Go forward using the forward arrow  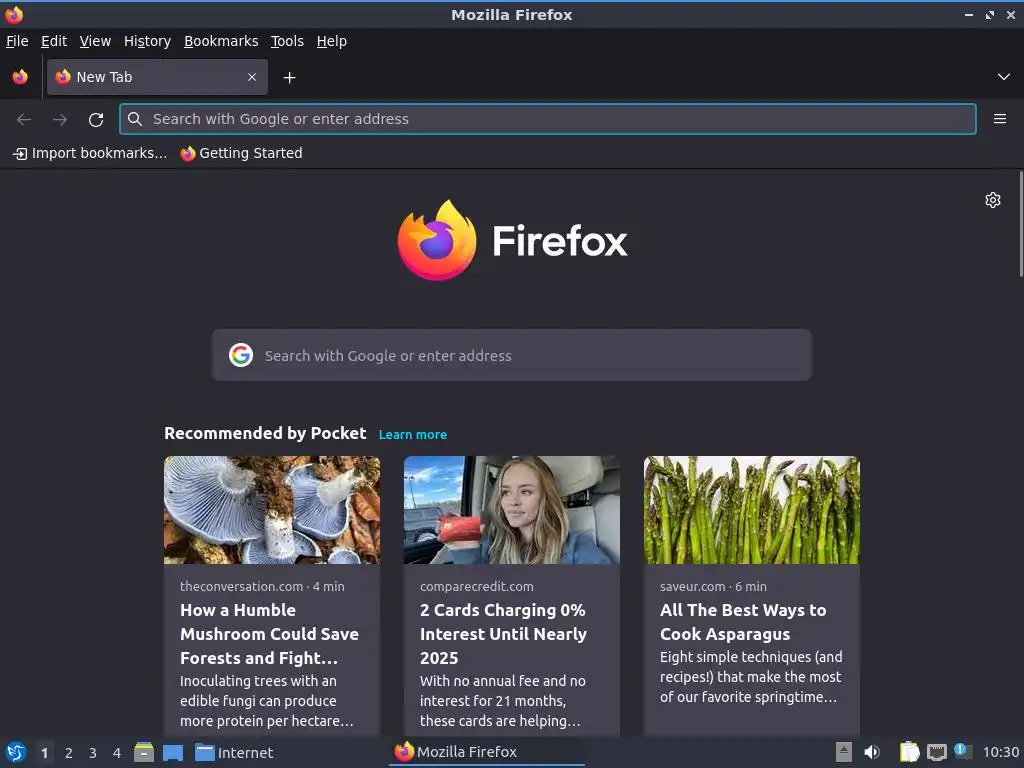click(x=60, y=120)
